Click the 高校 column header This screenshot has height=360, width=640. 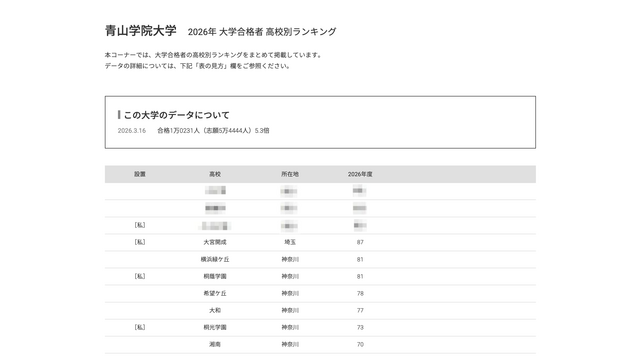click(x=215, y=174)
